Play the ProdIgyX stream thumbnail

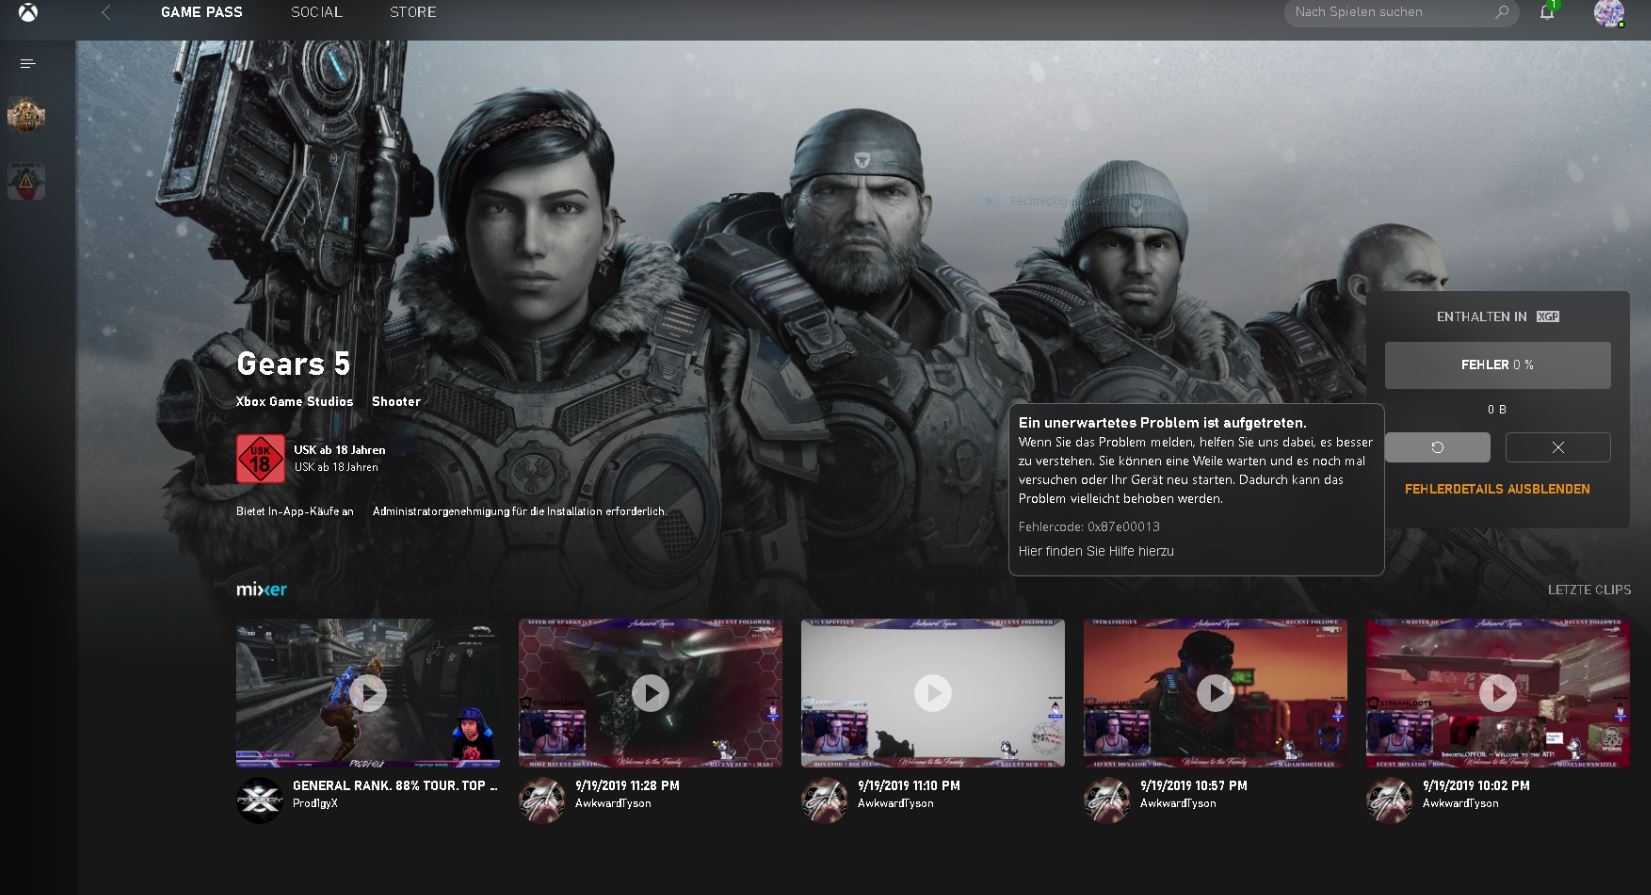pyautogui.click(x=368, y=693)
